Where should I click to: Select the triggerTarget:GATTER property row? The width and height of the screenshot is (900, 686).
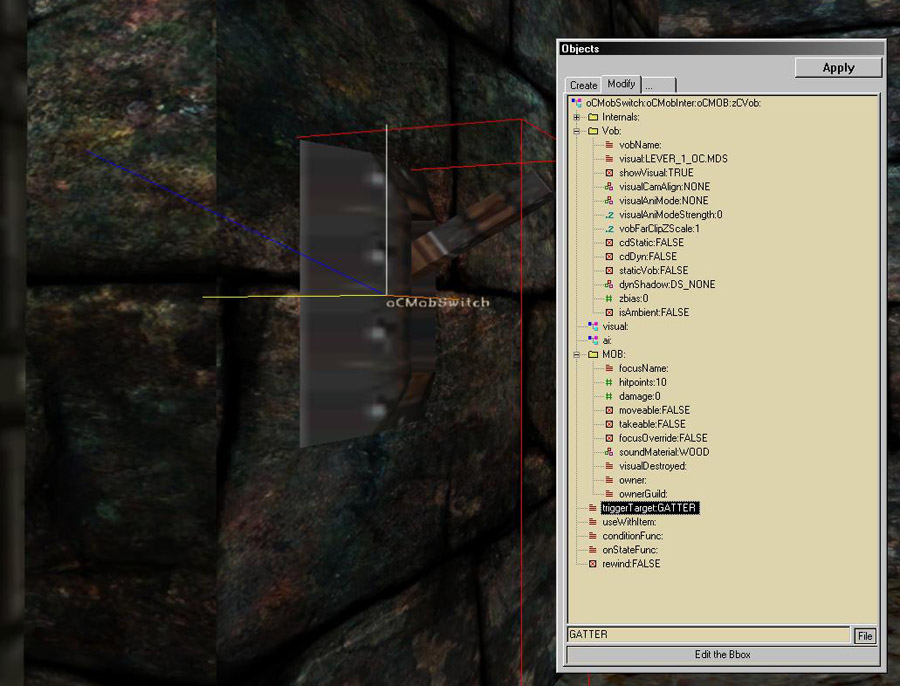pos(650,508)
